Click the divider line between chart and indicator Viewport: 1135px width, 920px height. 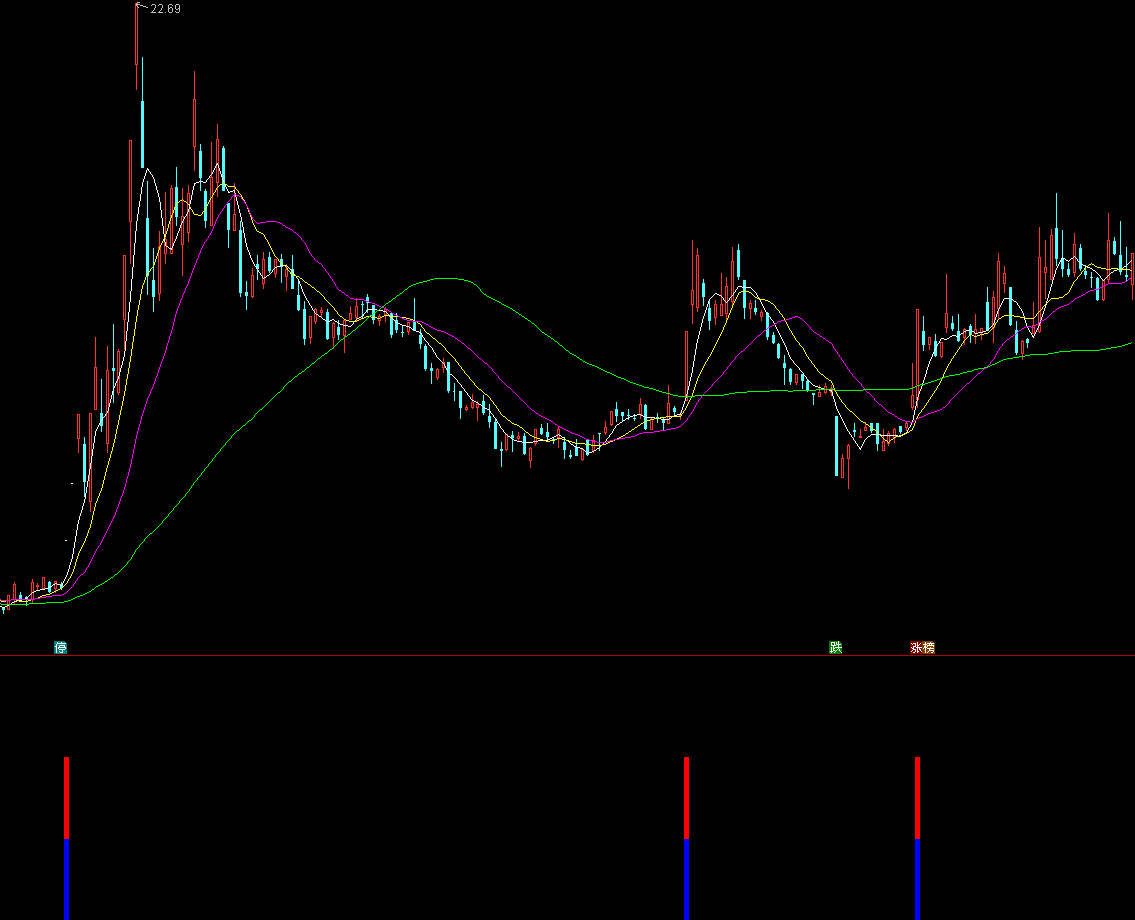point(567,656)
